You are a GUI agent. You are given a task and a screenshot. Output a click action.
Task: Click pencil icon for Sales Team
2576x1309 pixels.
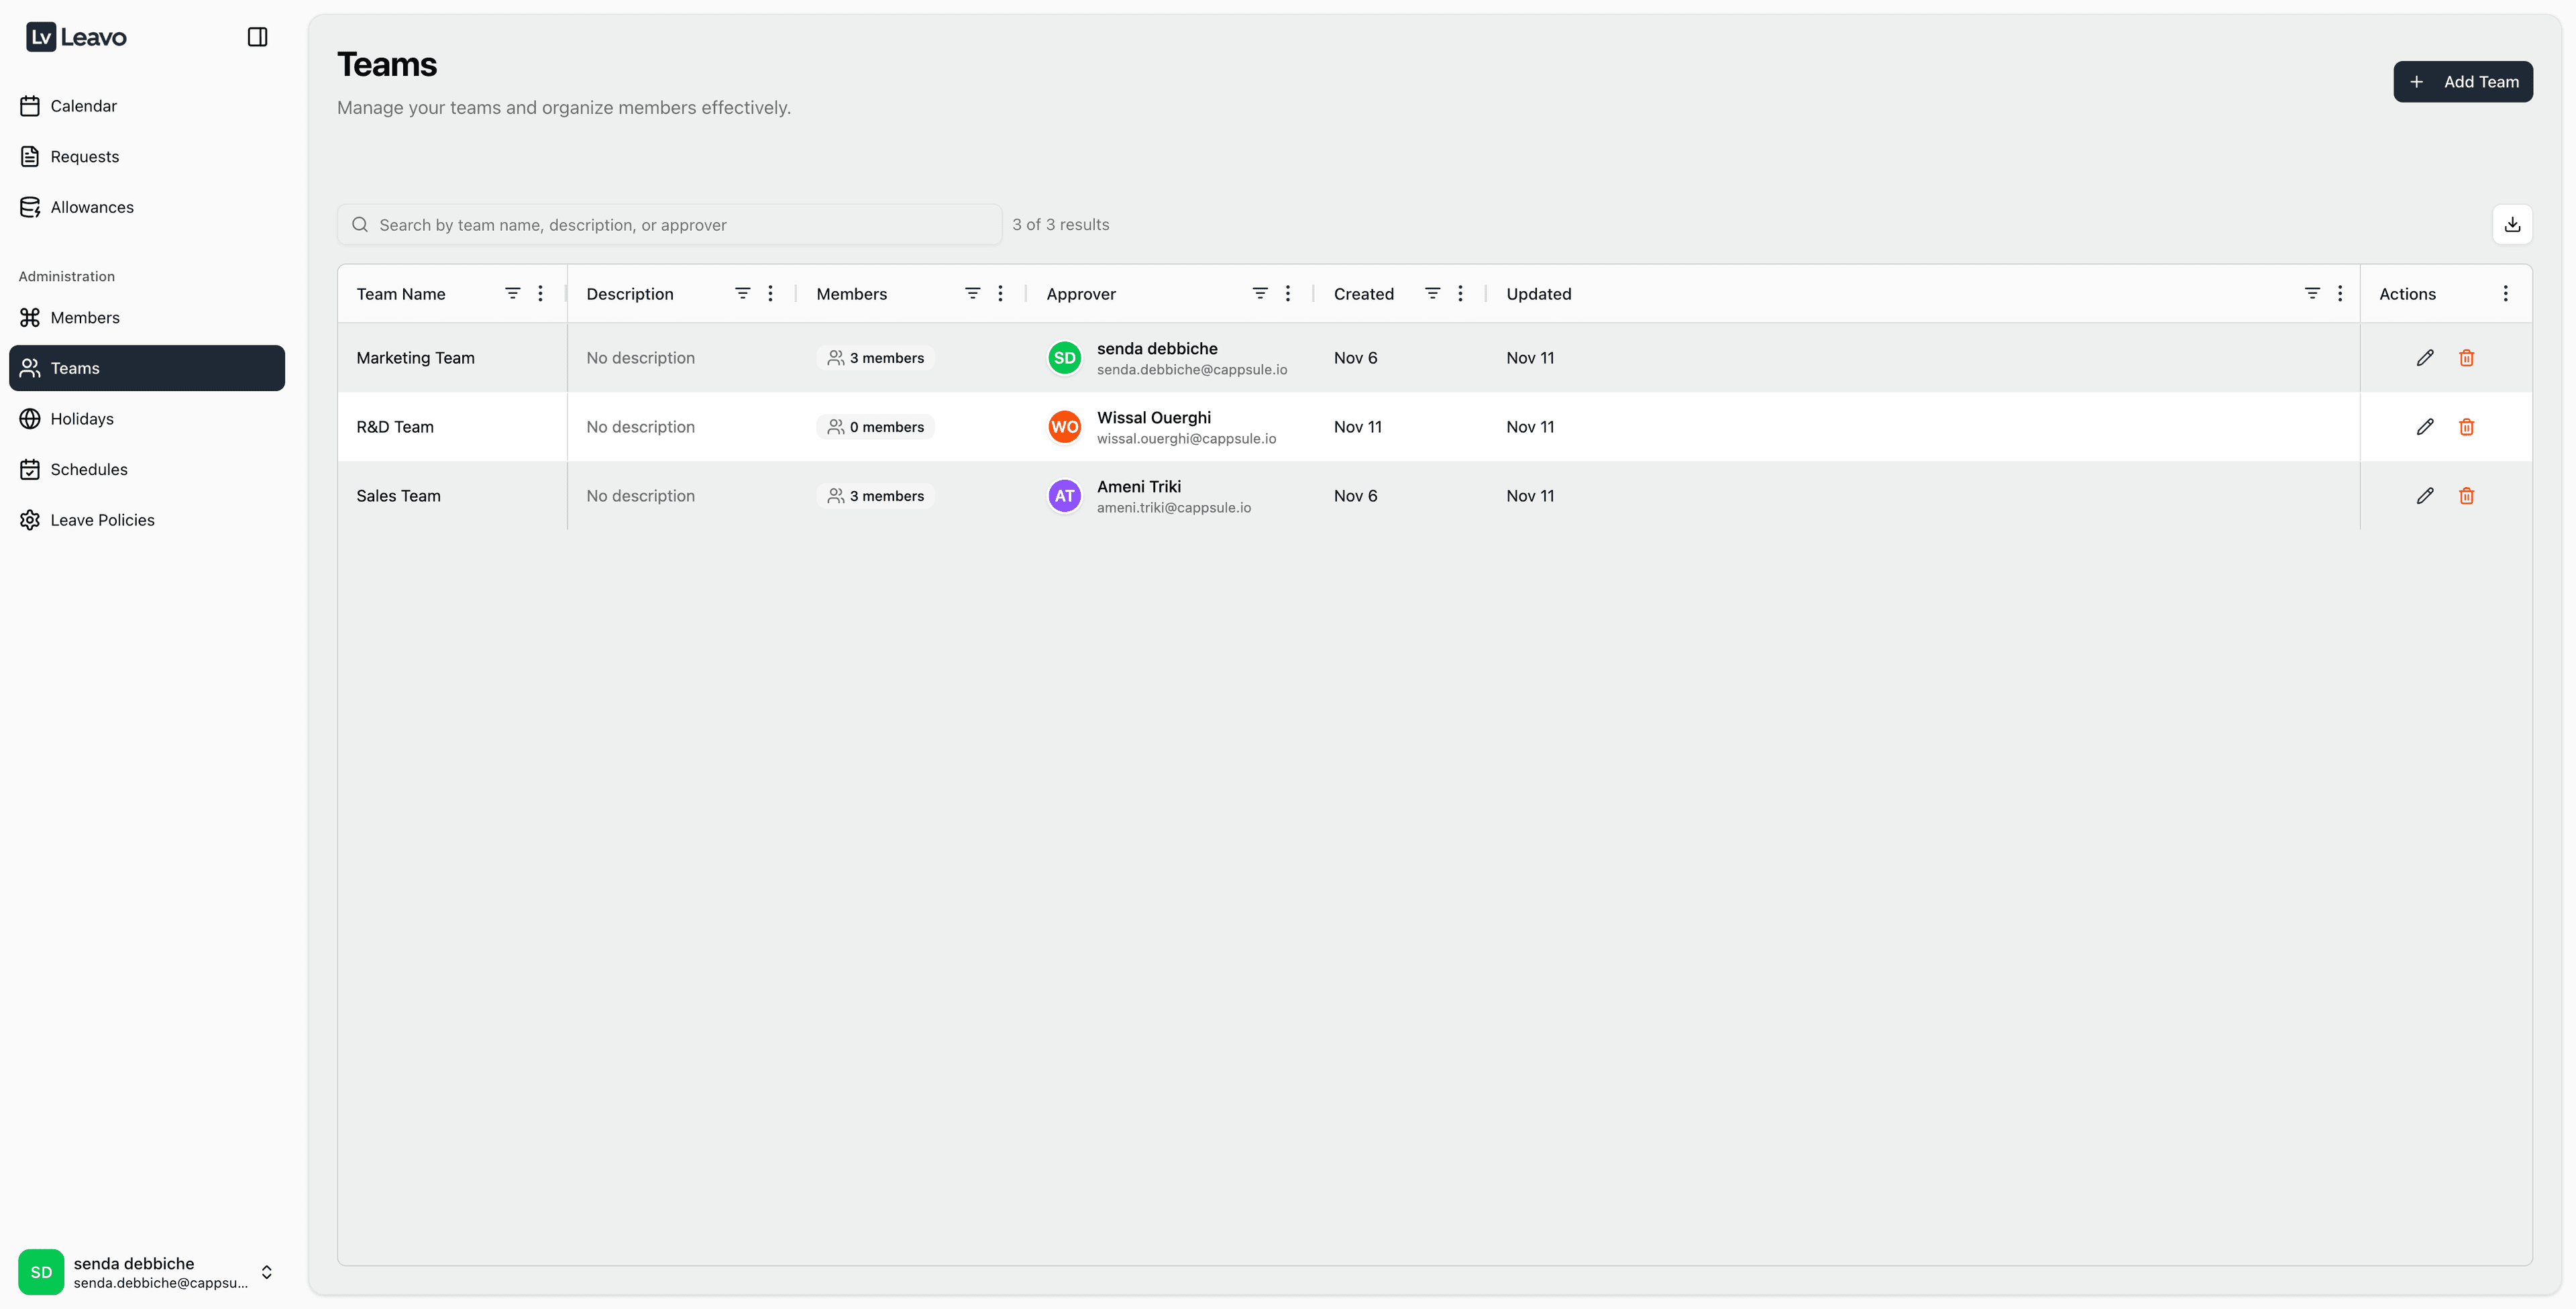[2425, 496]
